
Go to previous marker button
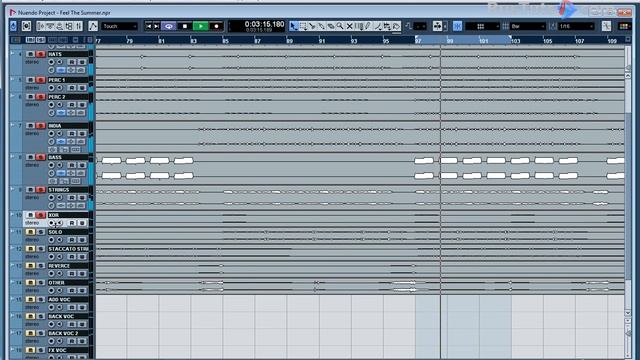click(149, 26)
